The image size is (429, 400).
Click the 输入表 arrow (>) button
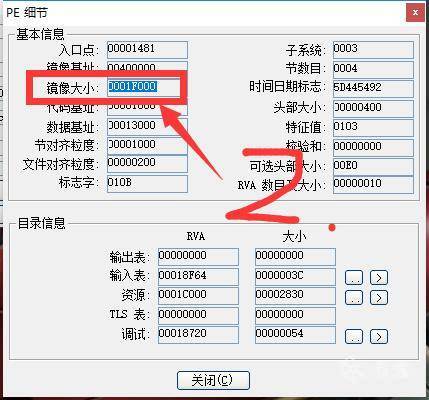click(x=379, y=277)
